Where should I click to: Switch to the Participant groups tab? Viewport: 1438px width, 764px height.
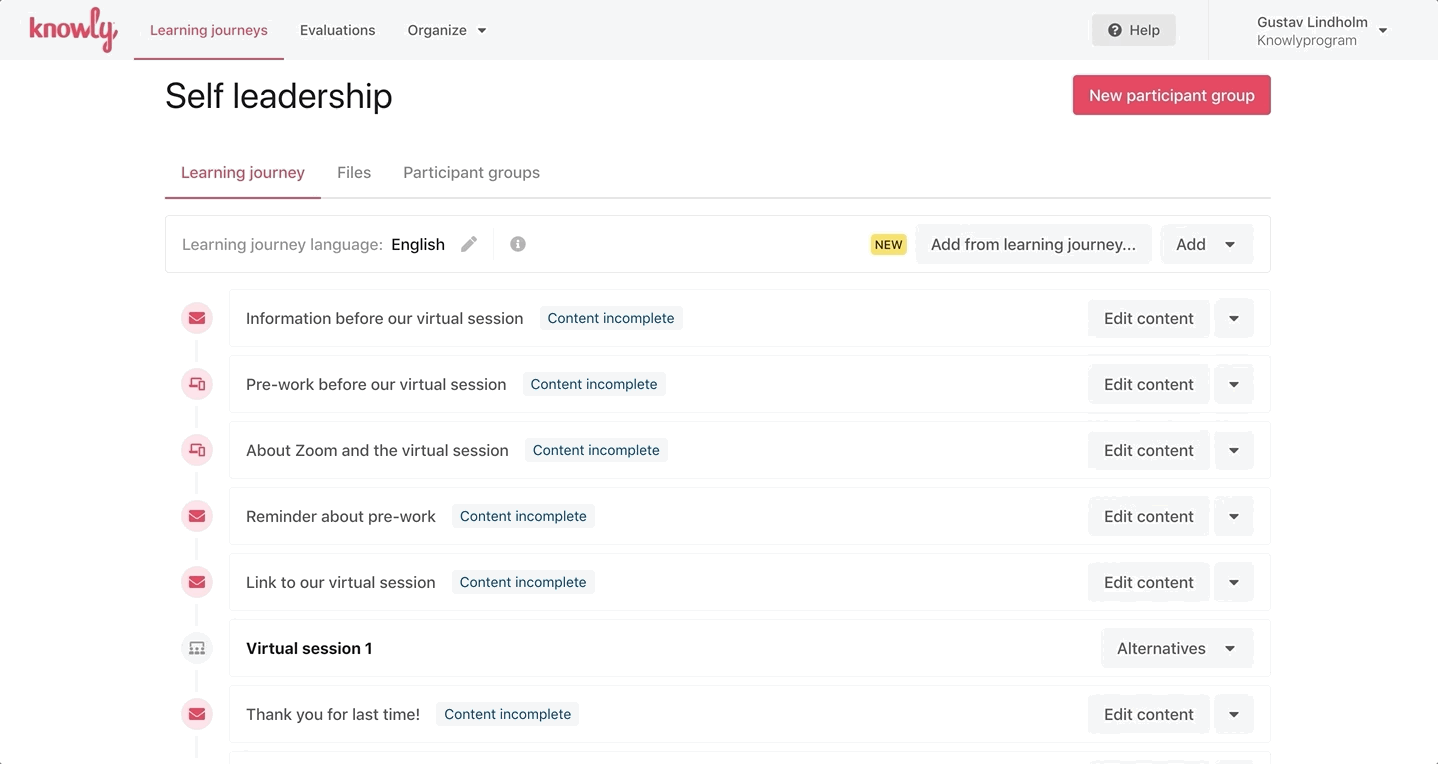(x=471, y=172)
